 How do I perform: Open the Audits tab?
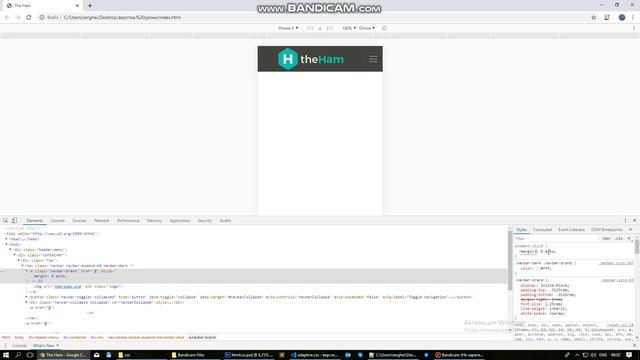[x=225, y=220]
